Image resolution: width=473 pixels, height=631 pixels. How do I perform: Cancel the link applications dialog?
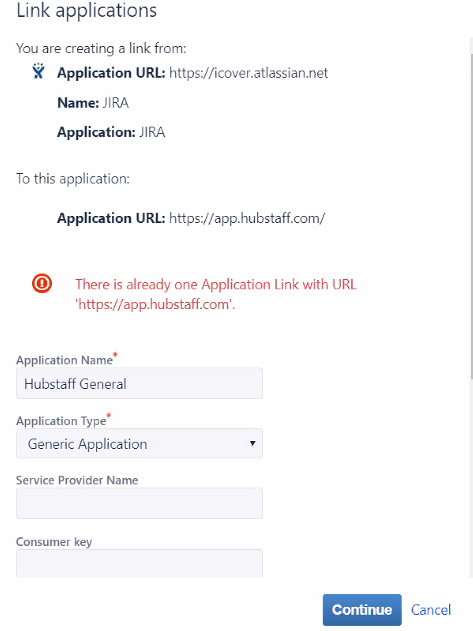431,610
